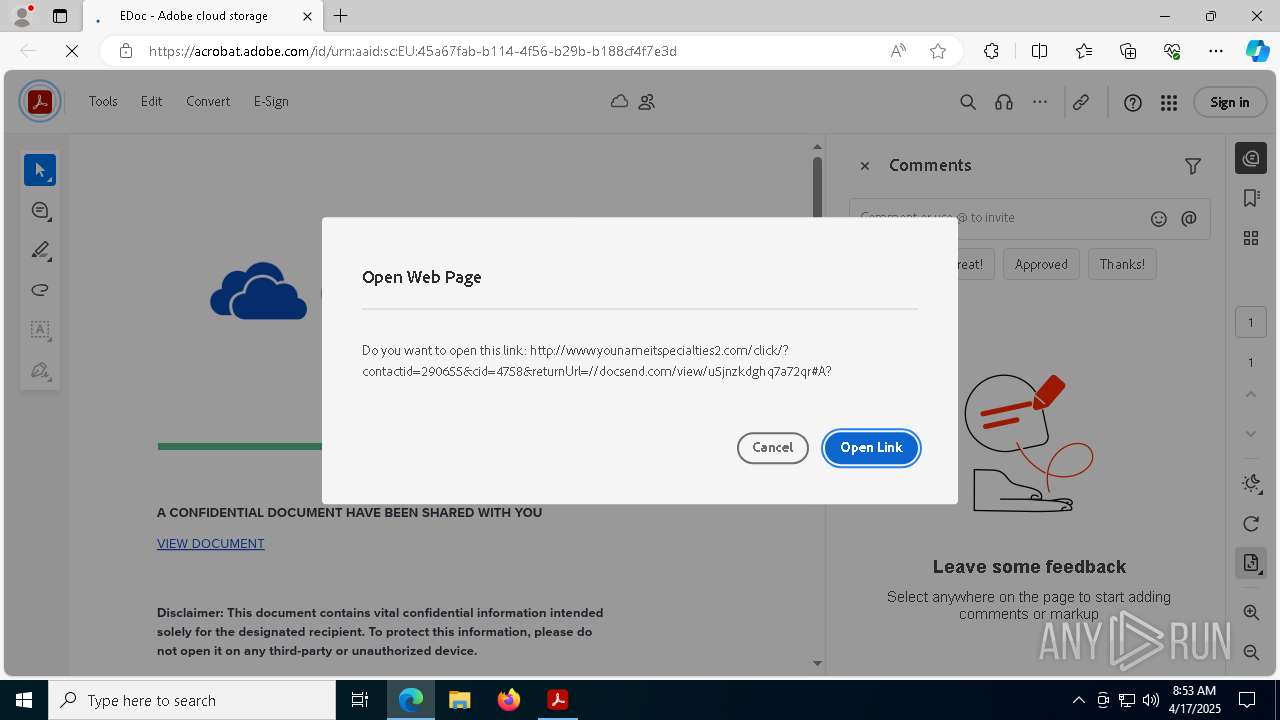Click the share with people icon
This screenshot has width=1280, height=720.
647,101
